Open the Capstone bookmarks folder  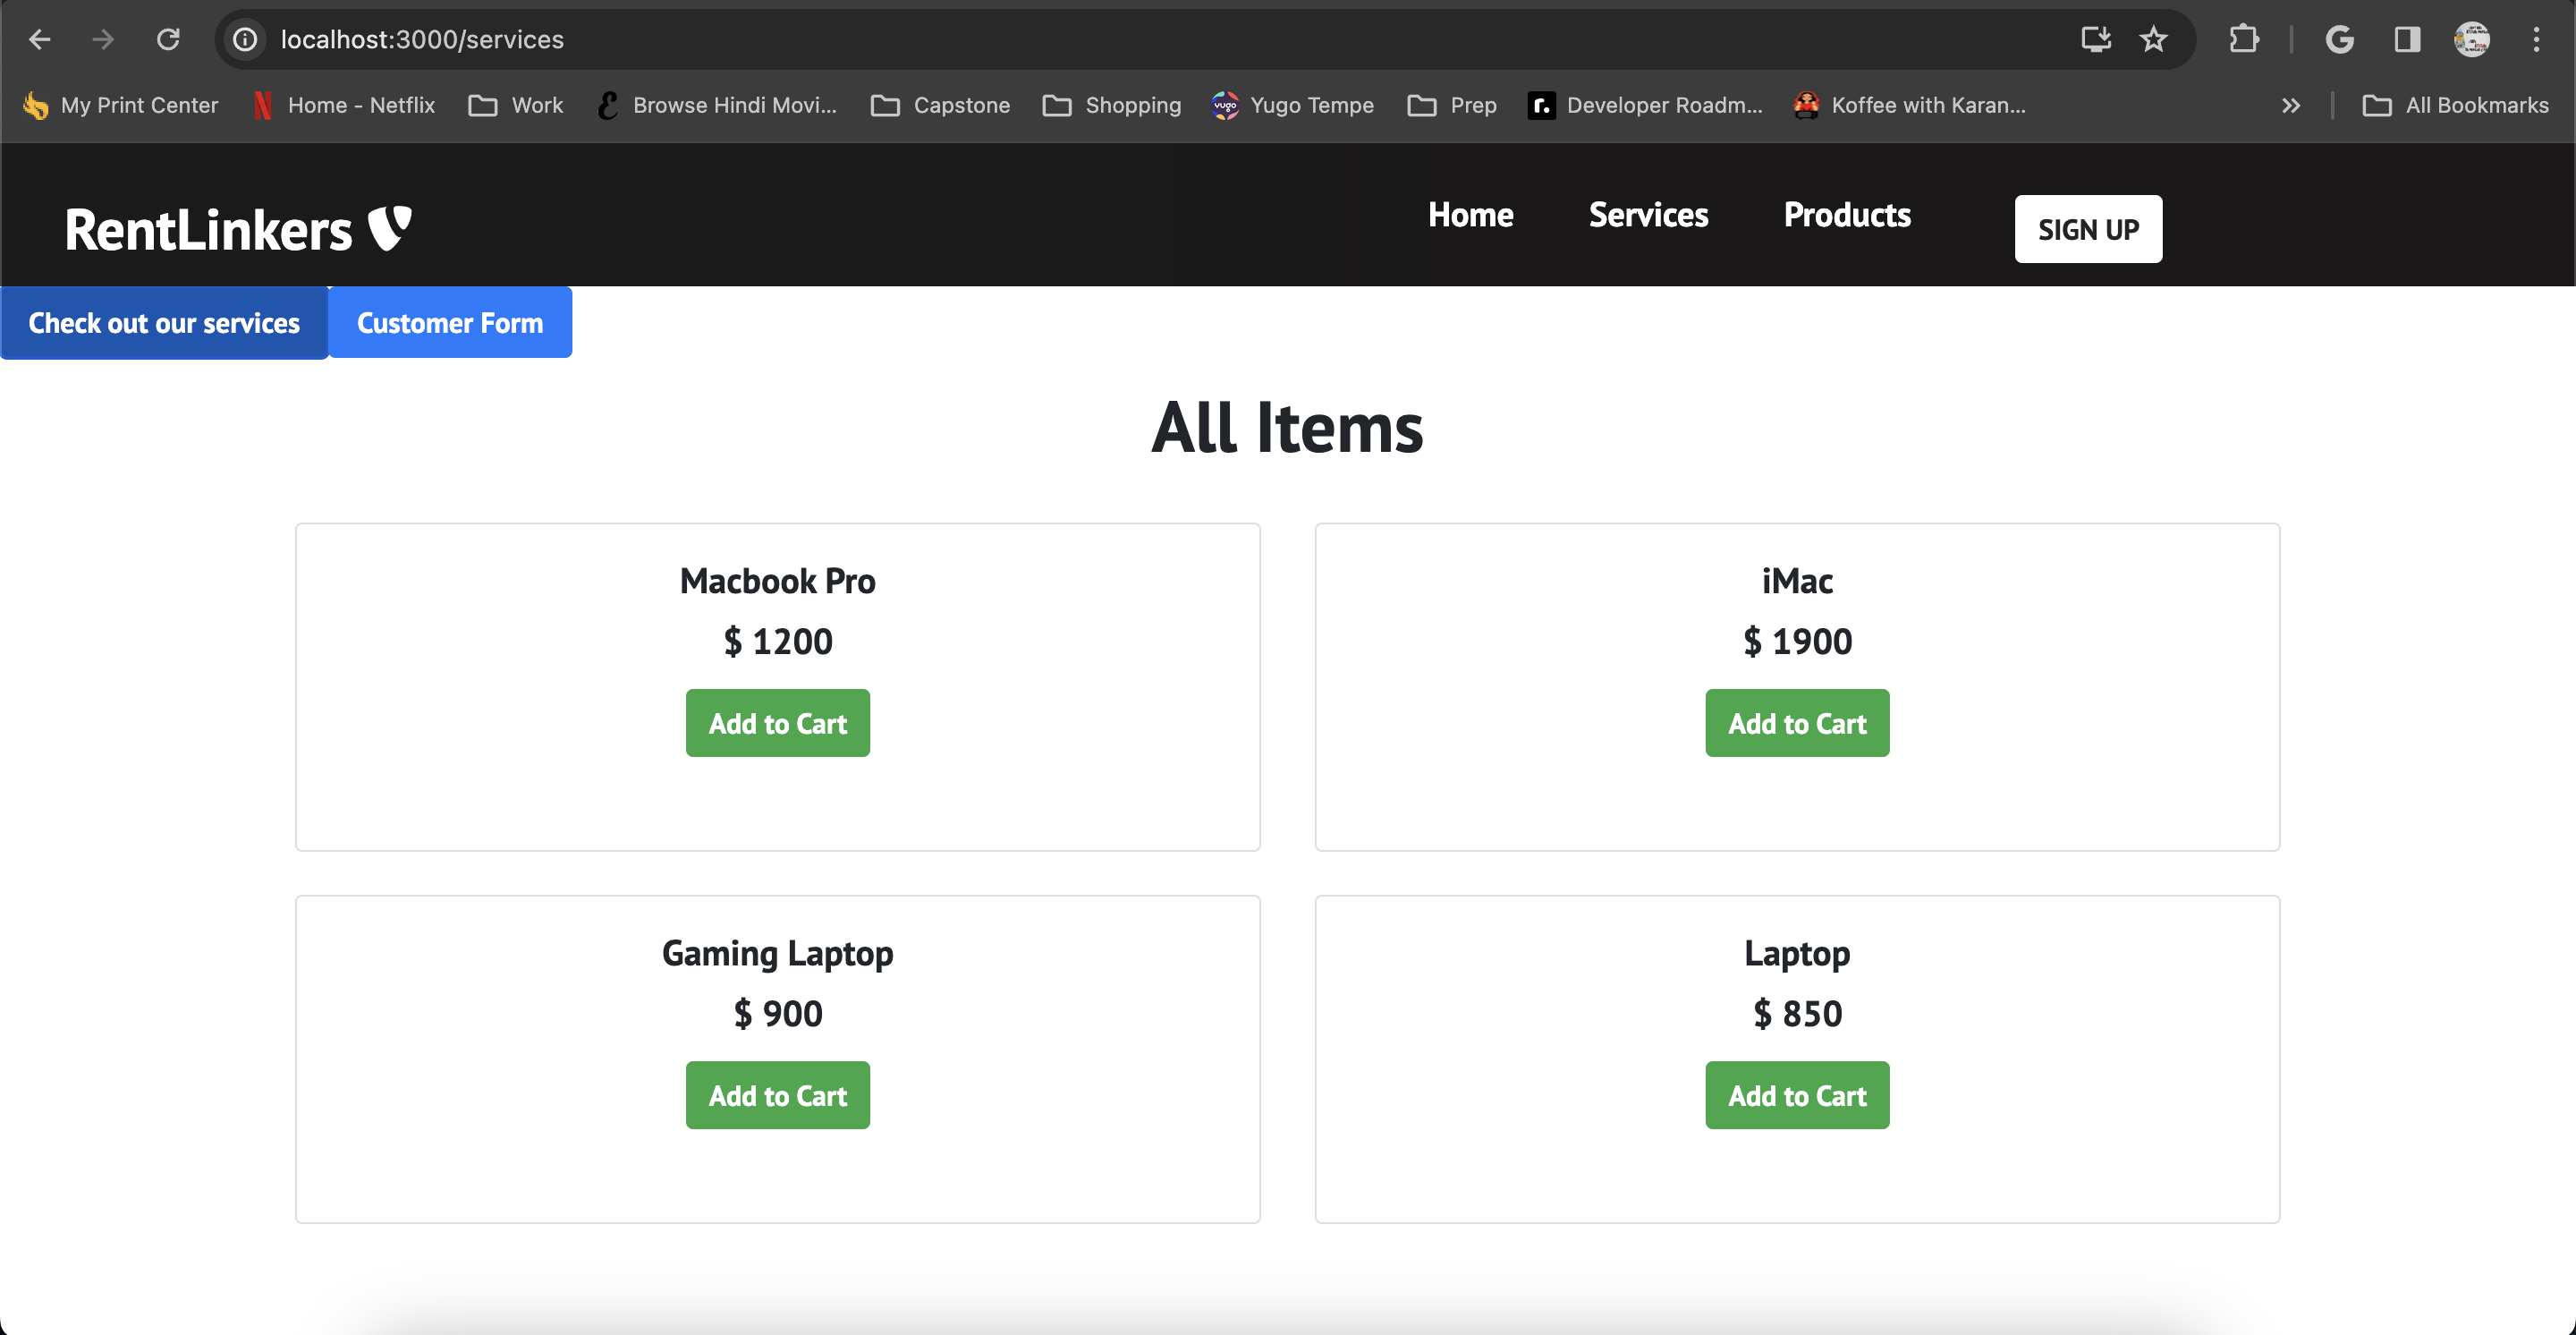point(940,105)
